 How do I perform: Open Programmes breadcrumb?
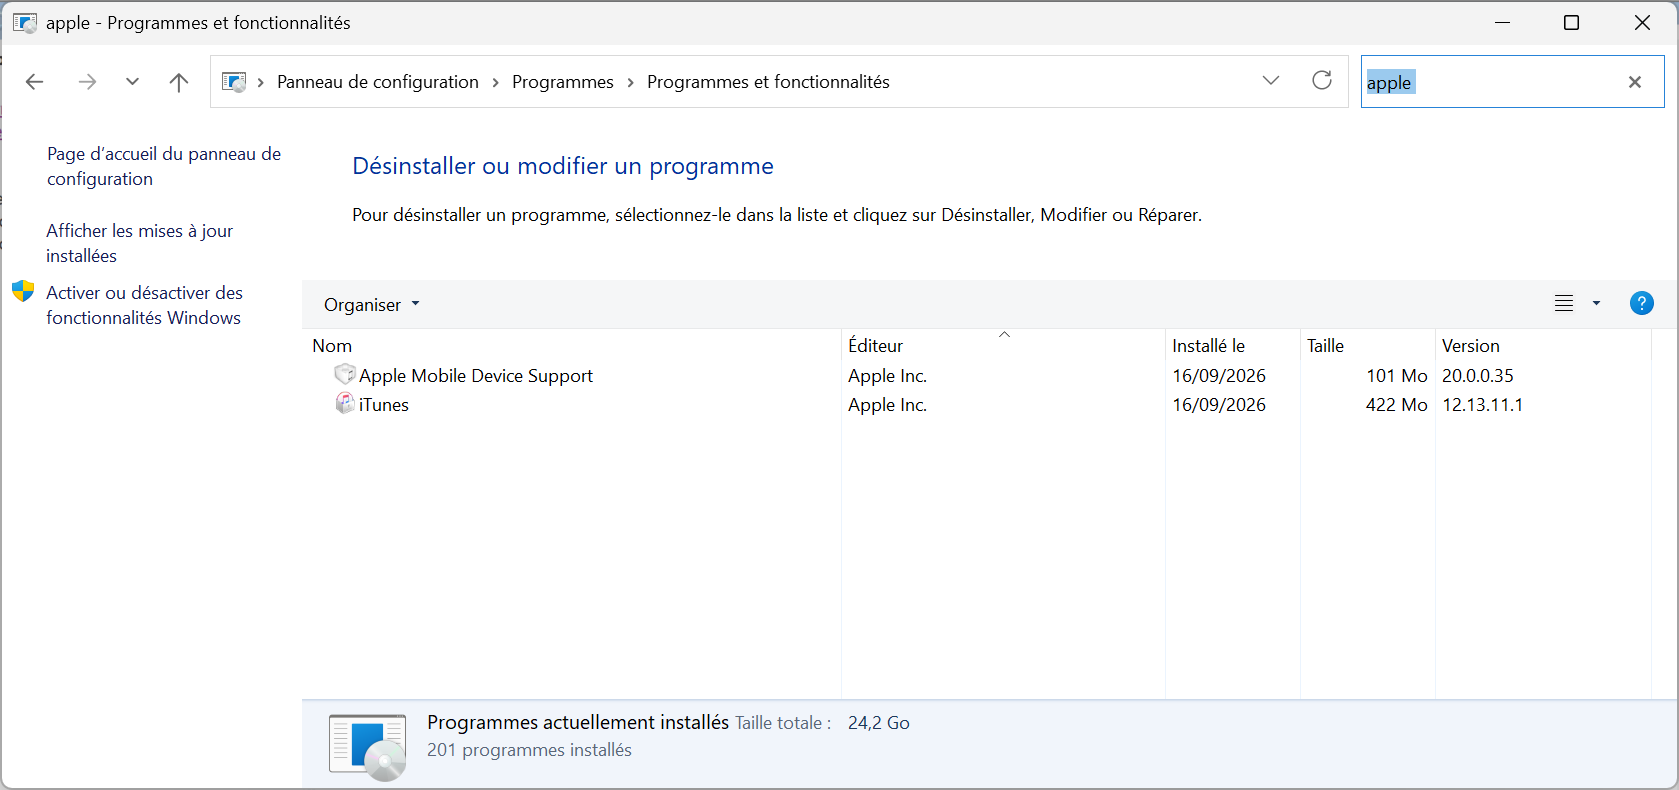tap(563, 82)
